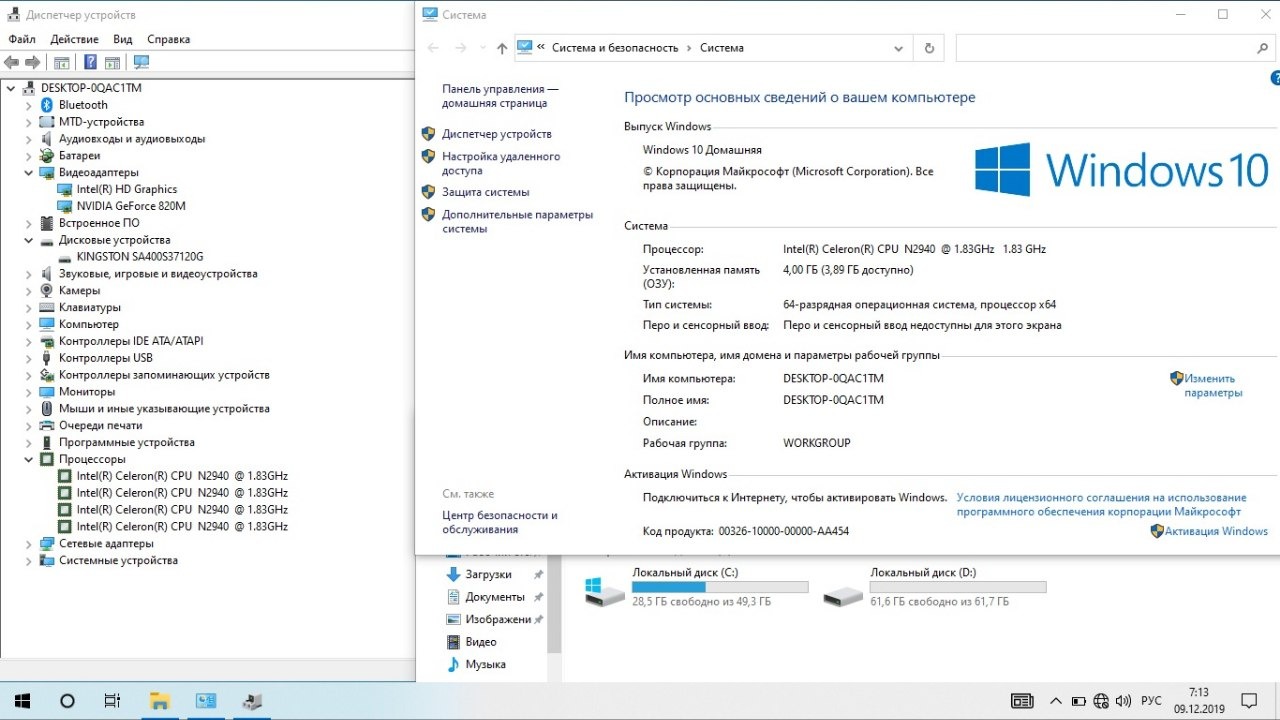The height and width of the screenshot is (720, 1280).
Task: Click Система и безопасность breadcrumb
Action: pyautogui.click(x=615, y=48)
